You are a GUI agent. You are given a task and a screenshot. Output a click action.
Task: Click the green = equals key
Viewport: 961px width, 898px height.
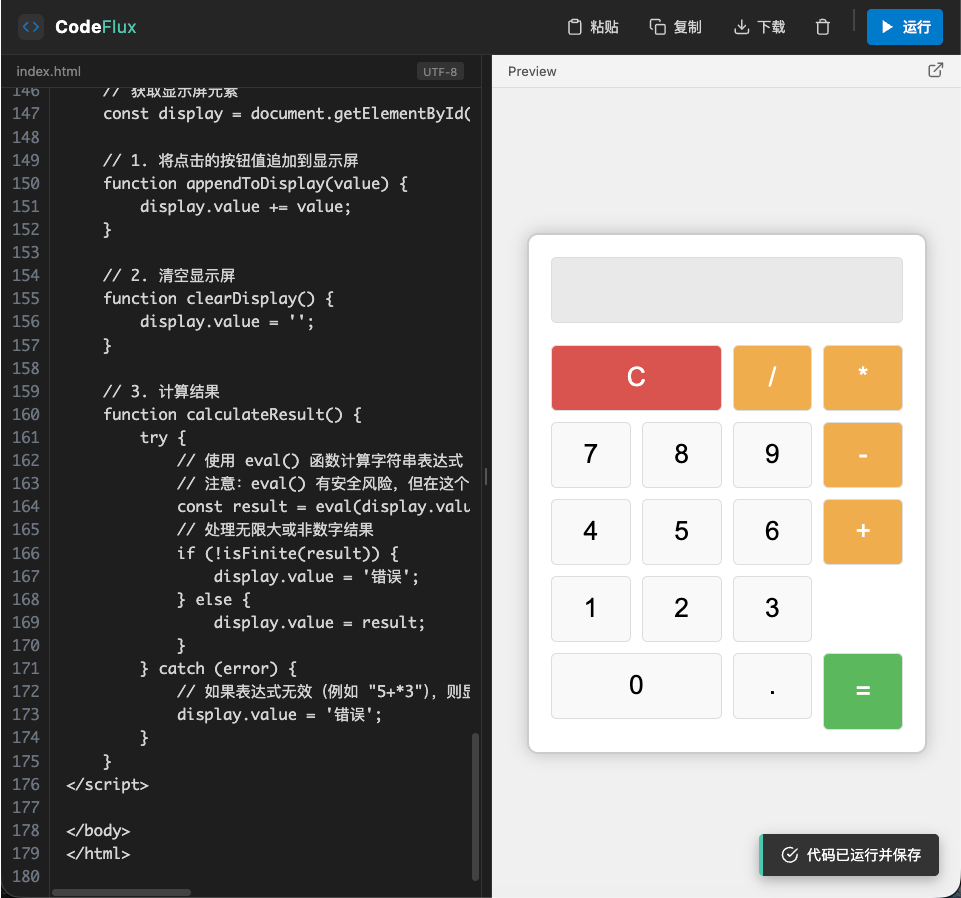click(x=862, y=691)
